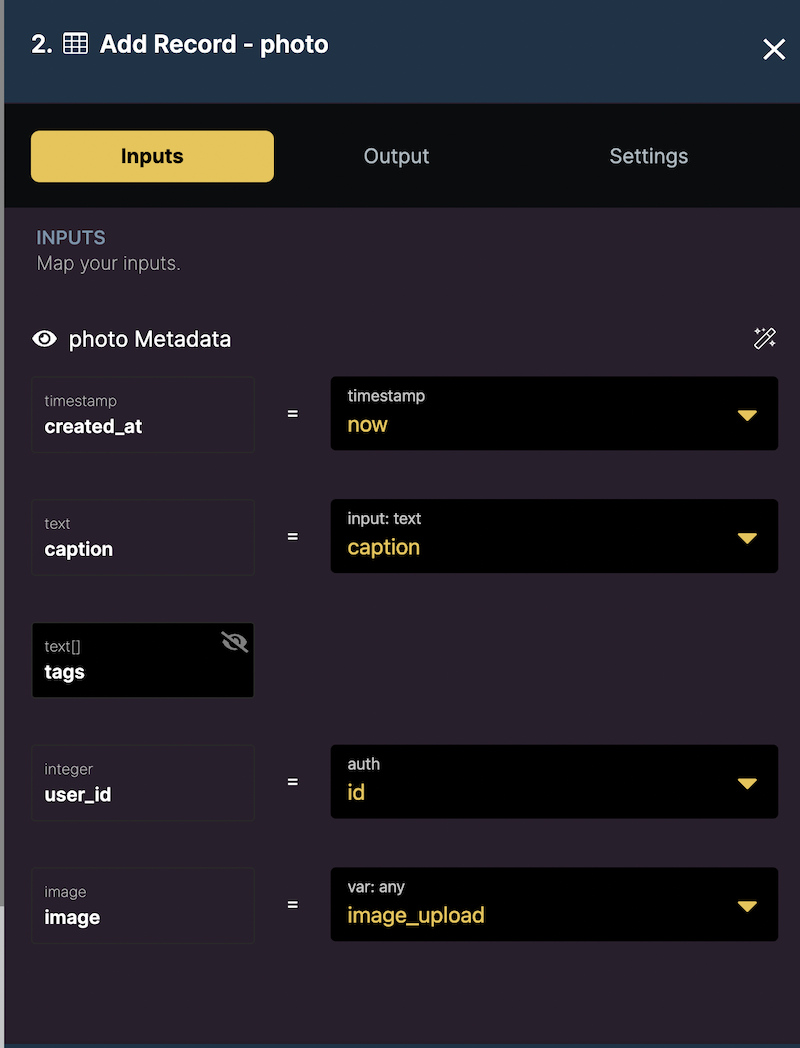Image resolution: width=800 pixels, height=1048 pixels.
Task: Select the Inputs tab
Action: 151,156
